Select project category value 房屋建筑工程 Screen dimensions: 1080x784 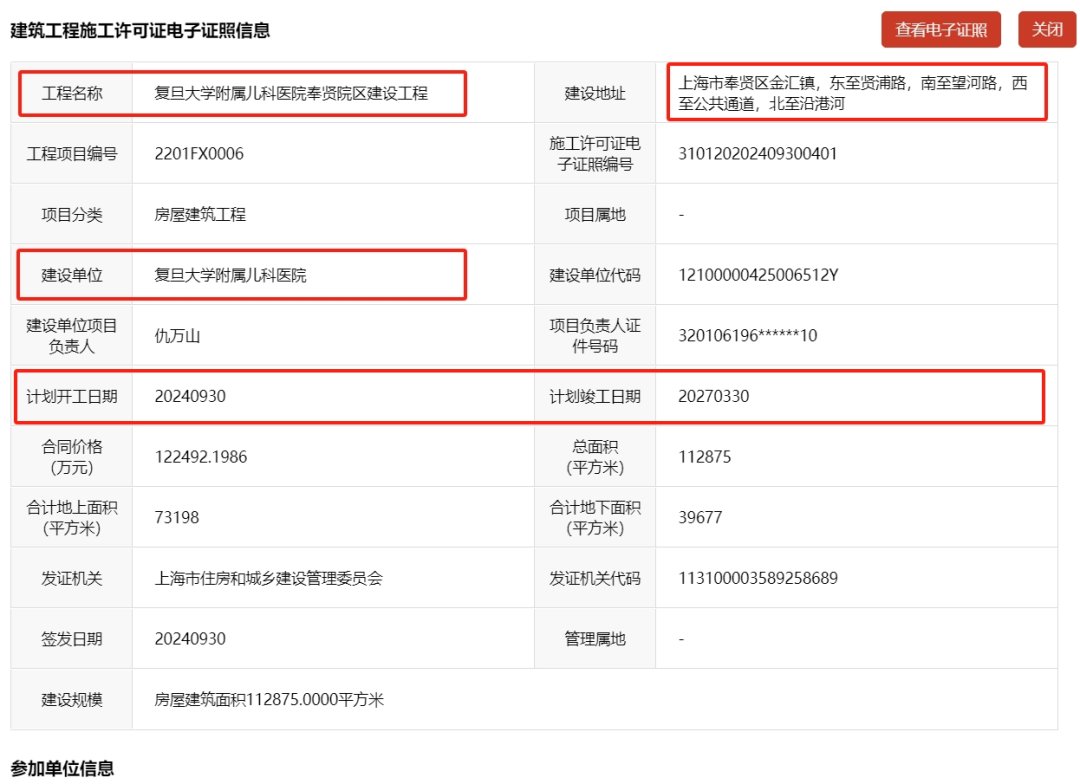pos(200,214)
